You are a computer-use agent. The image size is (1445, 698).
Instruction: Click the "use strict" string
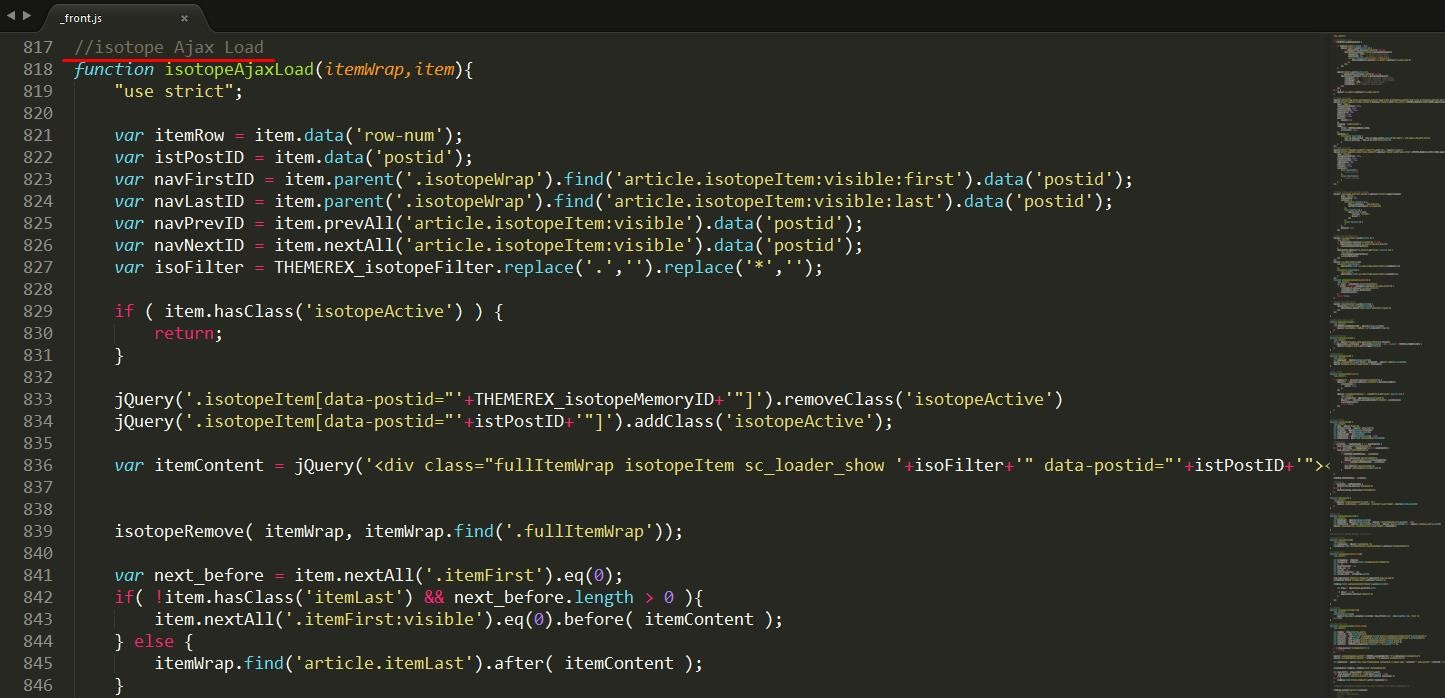click(178, 91)
